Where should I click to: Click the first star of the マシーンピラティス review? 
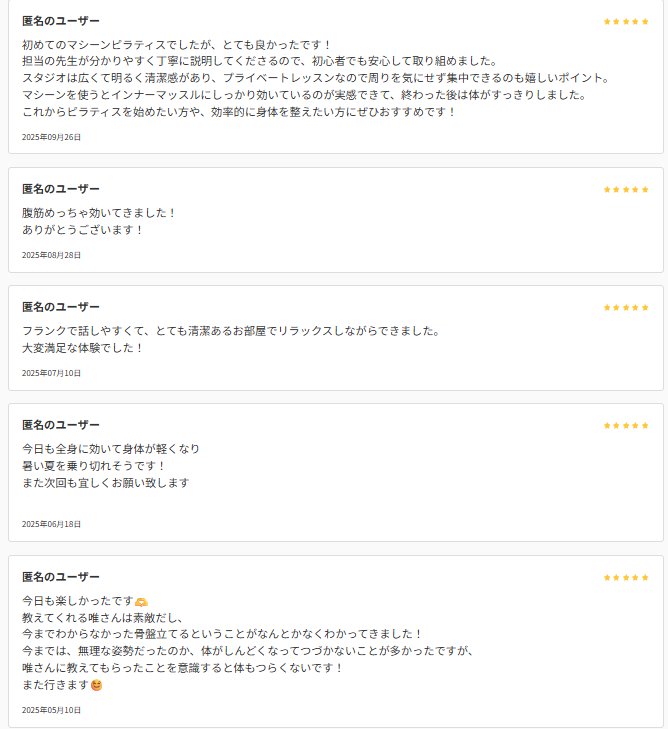point(607,21)
